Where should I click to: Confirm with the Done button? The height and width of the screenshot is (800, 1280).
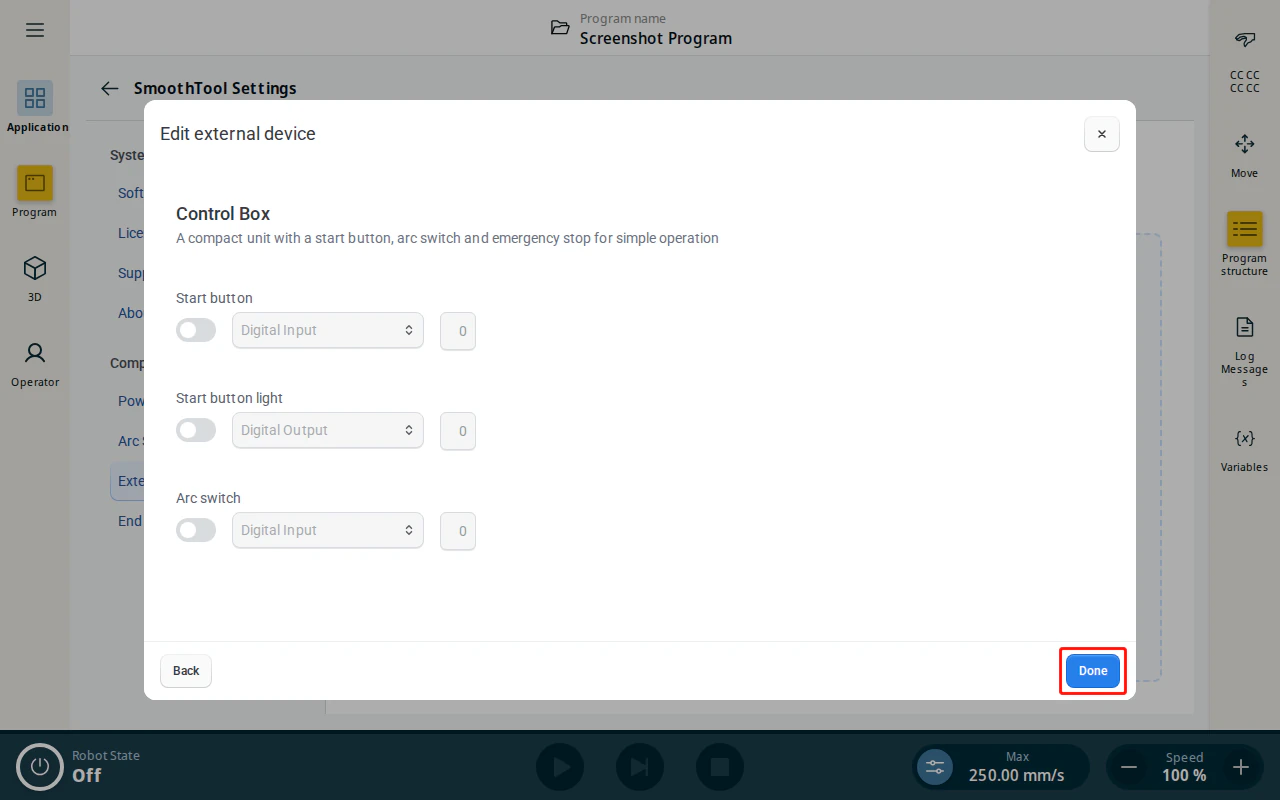pyautogui.click(x=1093, y=671)
